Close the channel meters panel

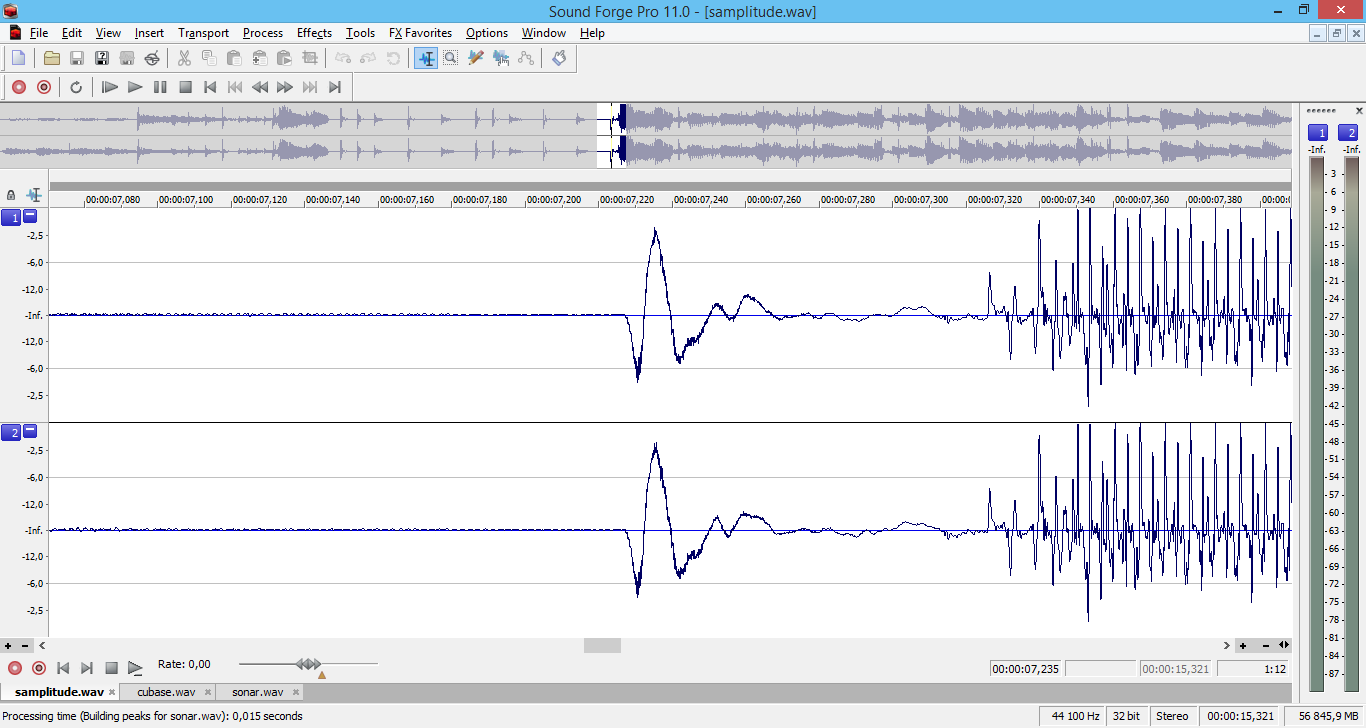pos(1359,110)
